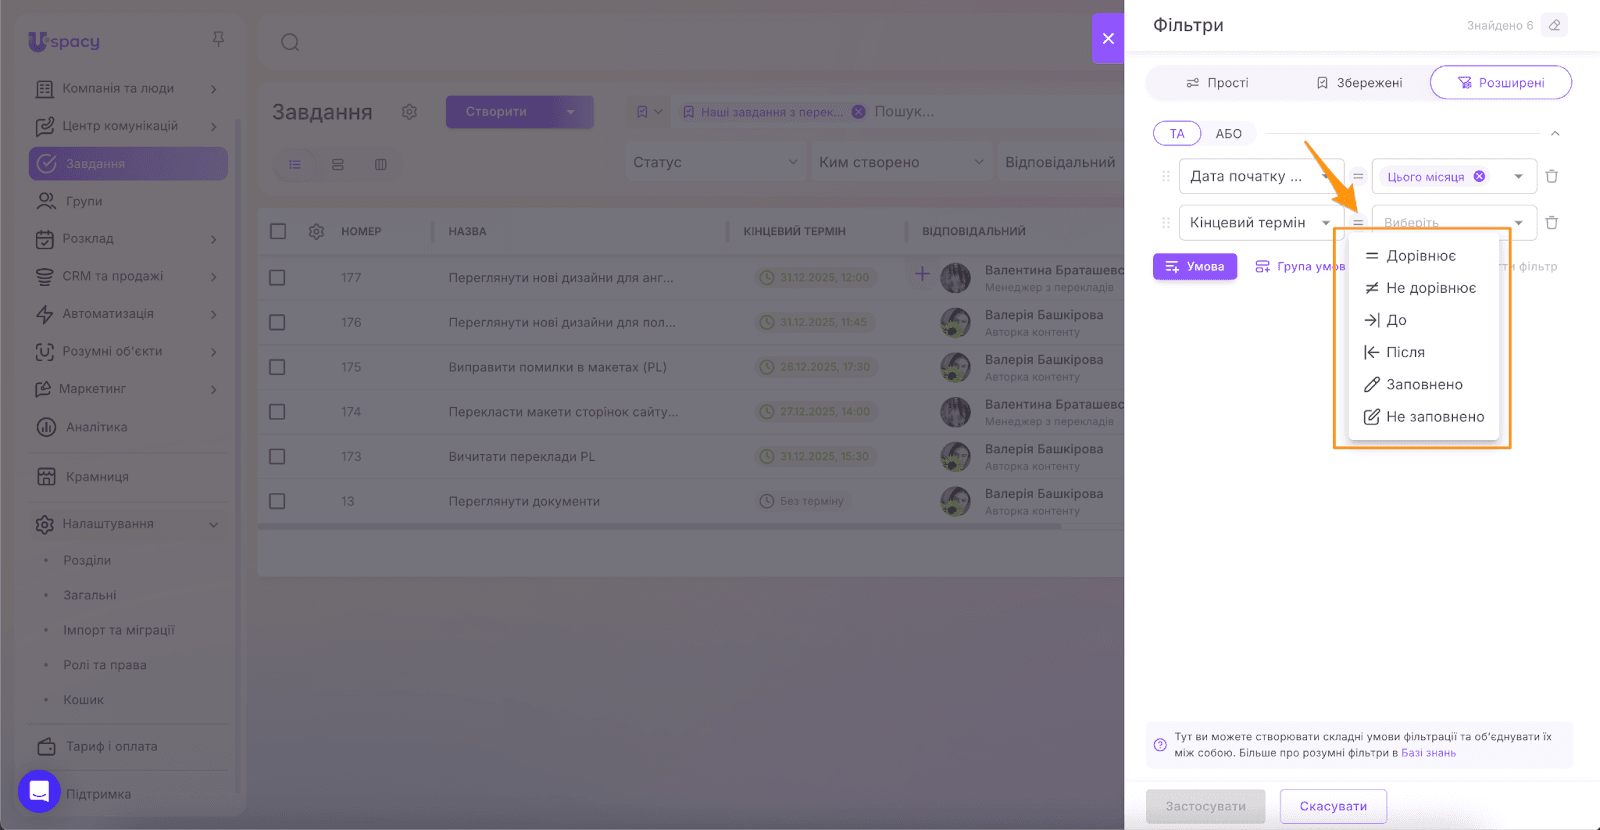This screenshot has width=1600, height=830.
Task: Choose До operator
Action: [1422, 320]
